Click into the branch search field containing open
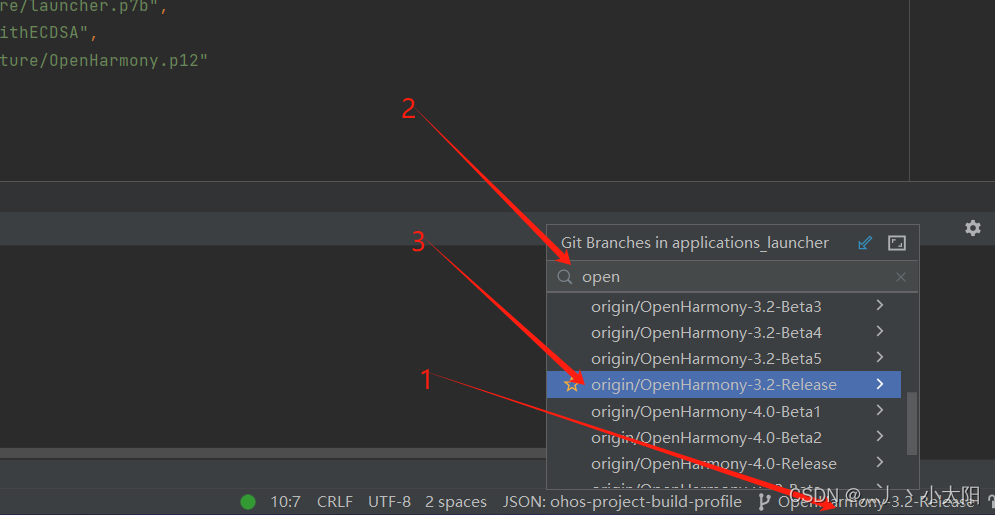Screen dimensions: 995x515 click(x=732, y=277)
